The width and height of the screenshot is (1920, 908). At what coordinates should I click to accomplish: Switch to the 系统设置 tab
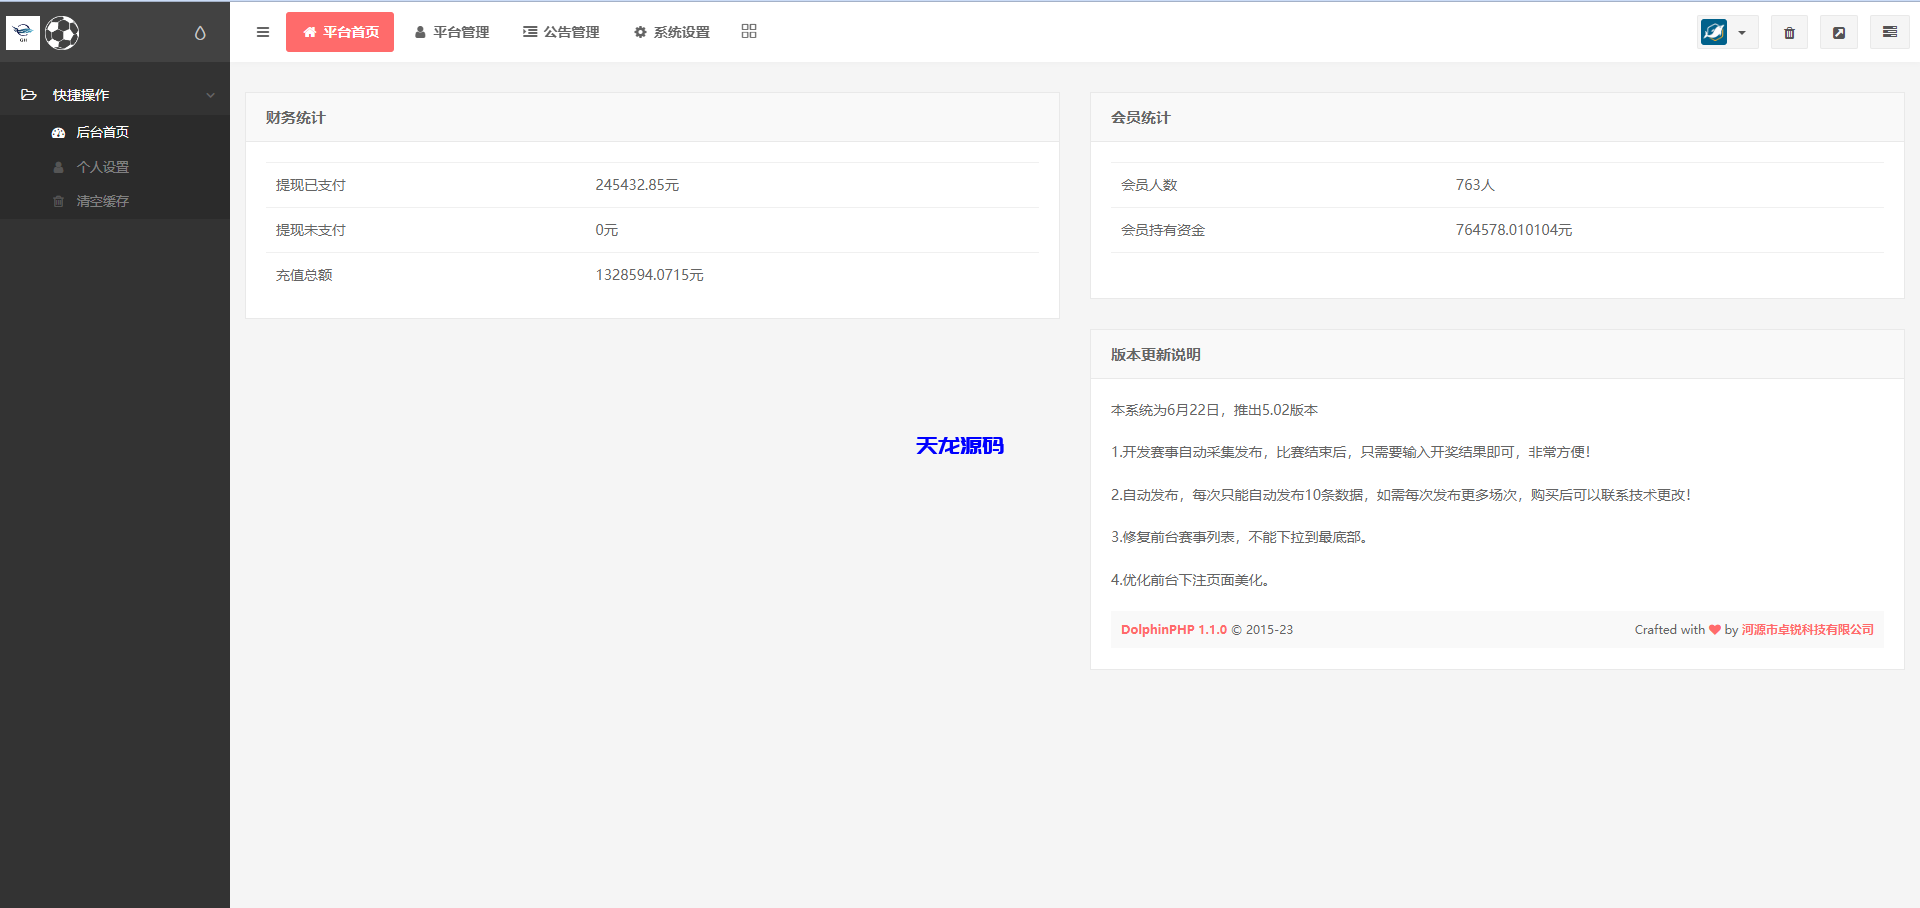click(670, 31)
